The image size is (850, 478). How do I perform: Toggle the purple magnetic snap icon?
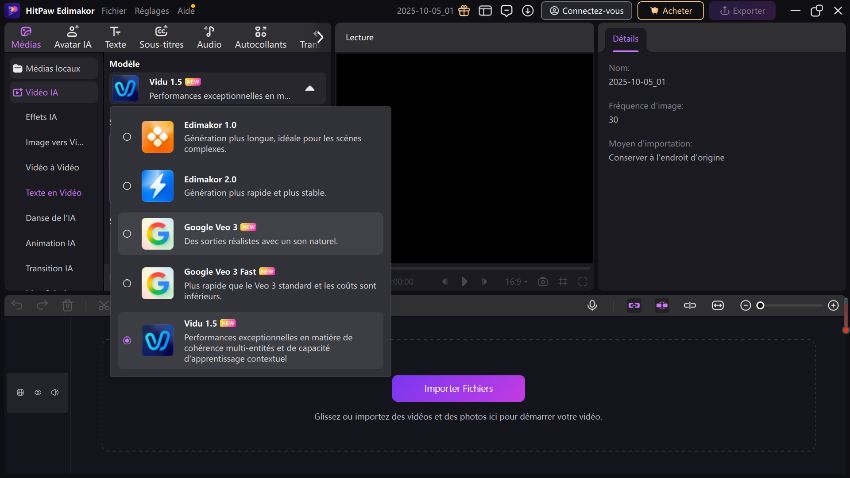tap(662, 306)
